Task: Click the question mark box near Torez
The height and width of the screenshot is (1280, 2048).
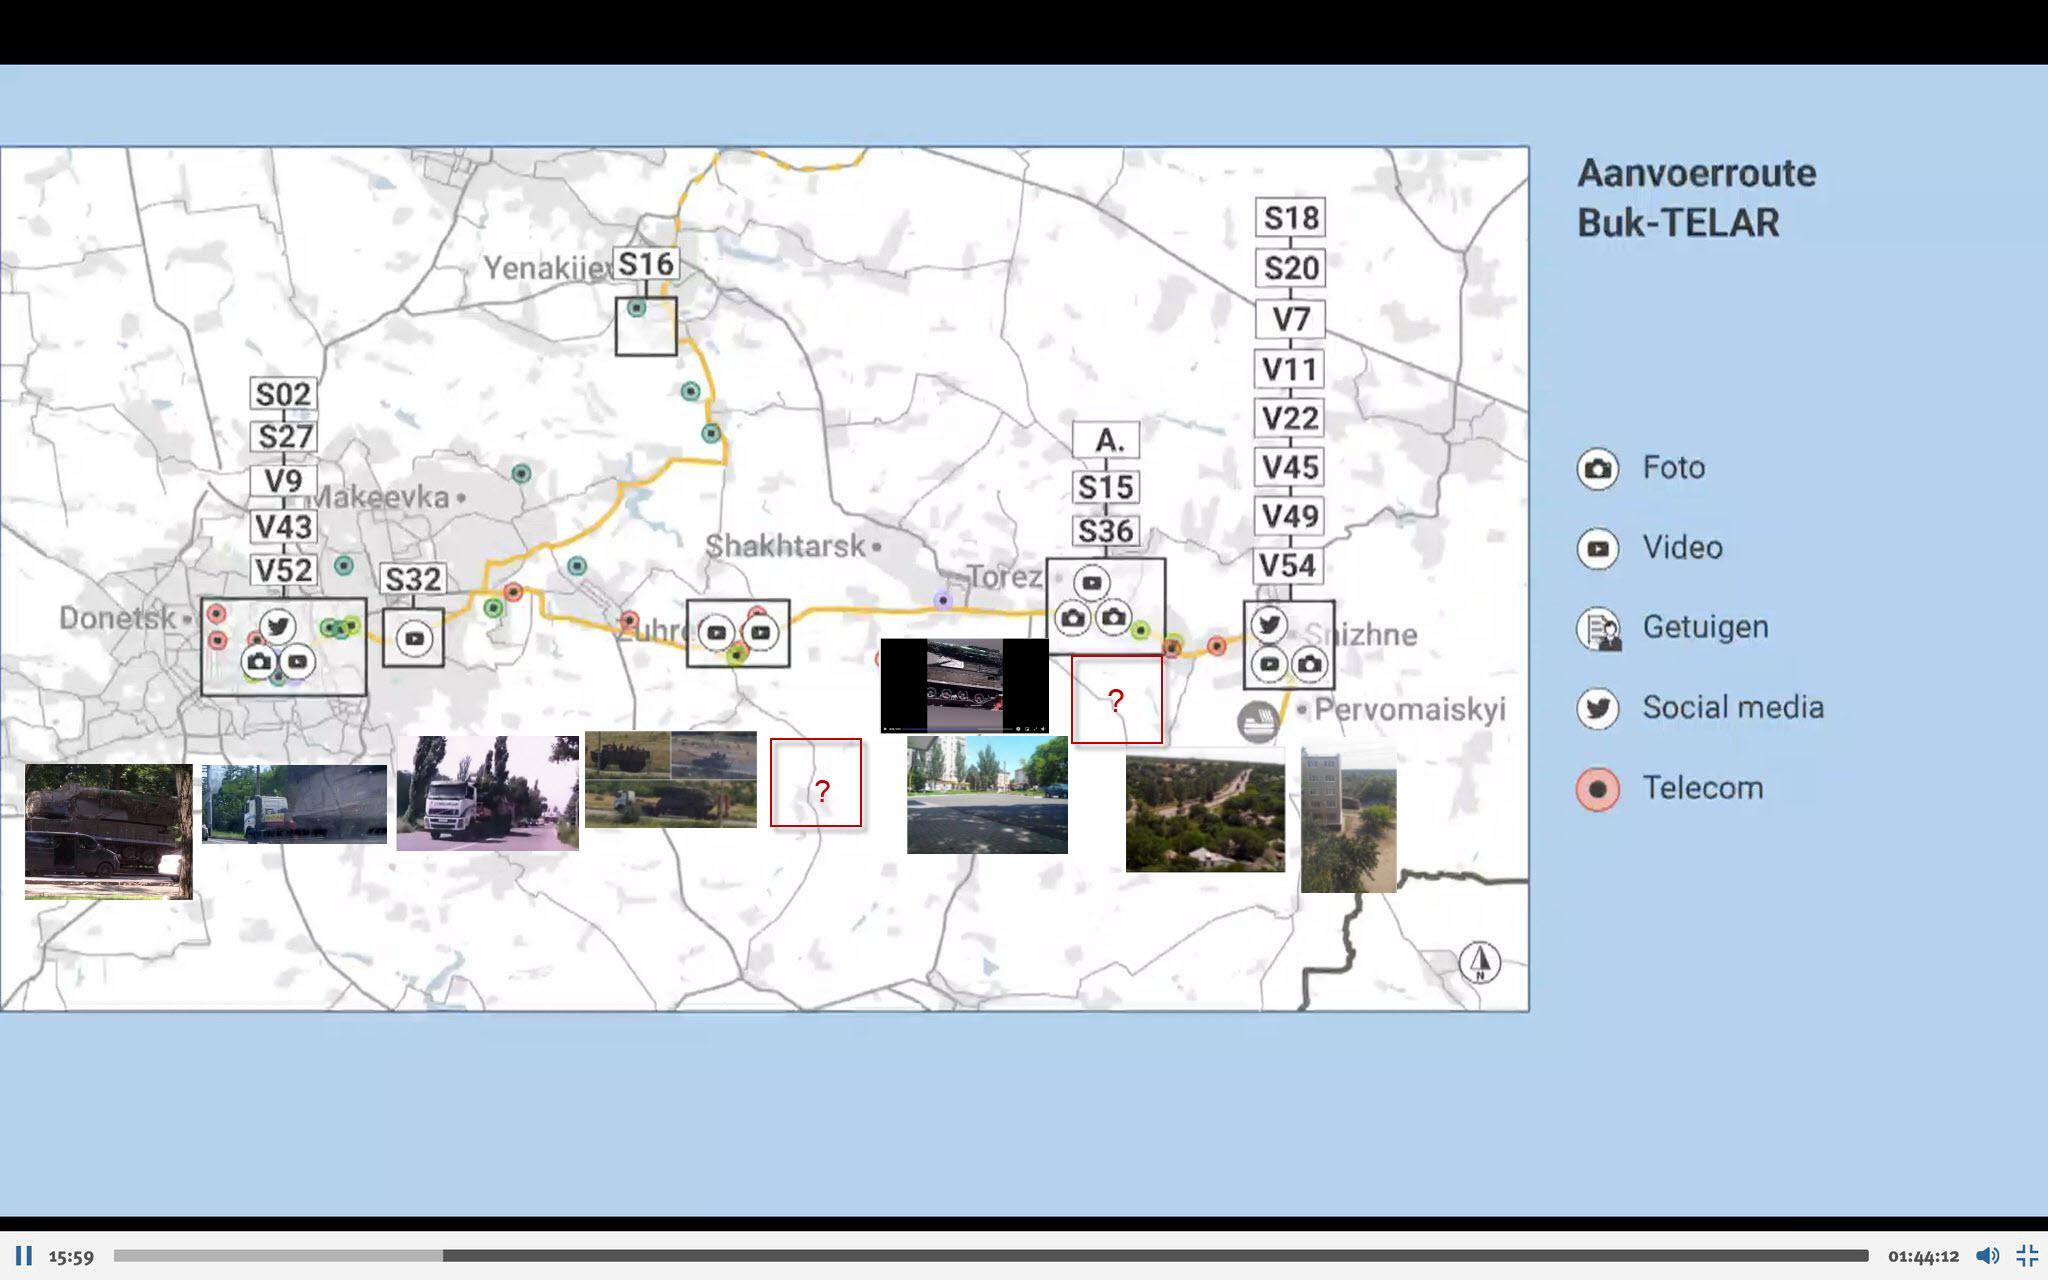Action: click(1116, 700)
